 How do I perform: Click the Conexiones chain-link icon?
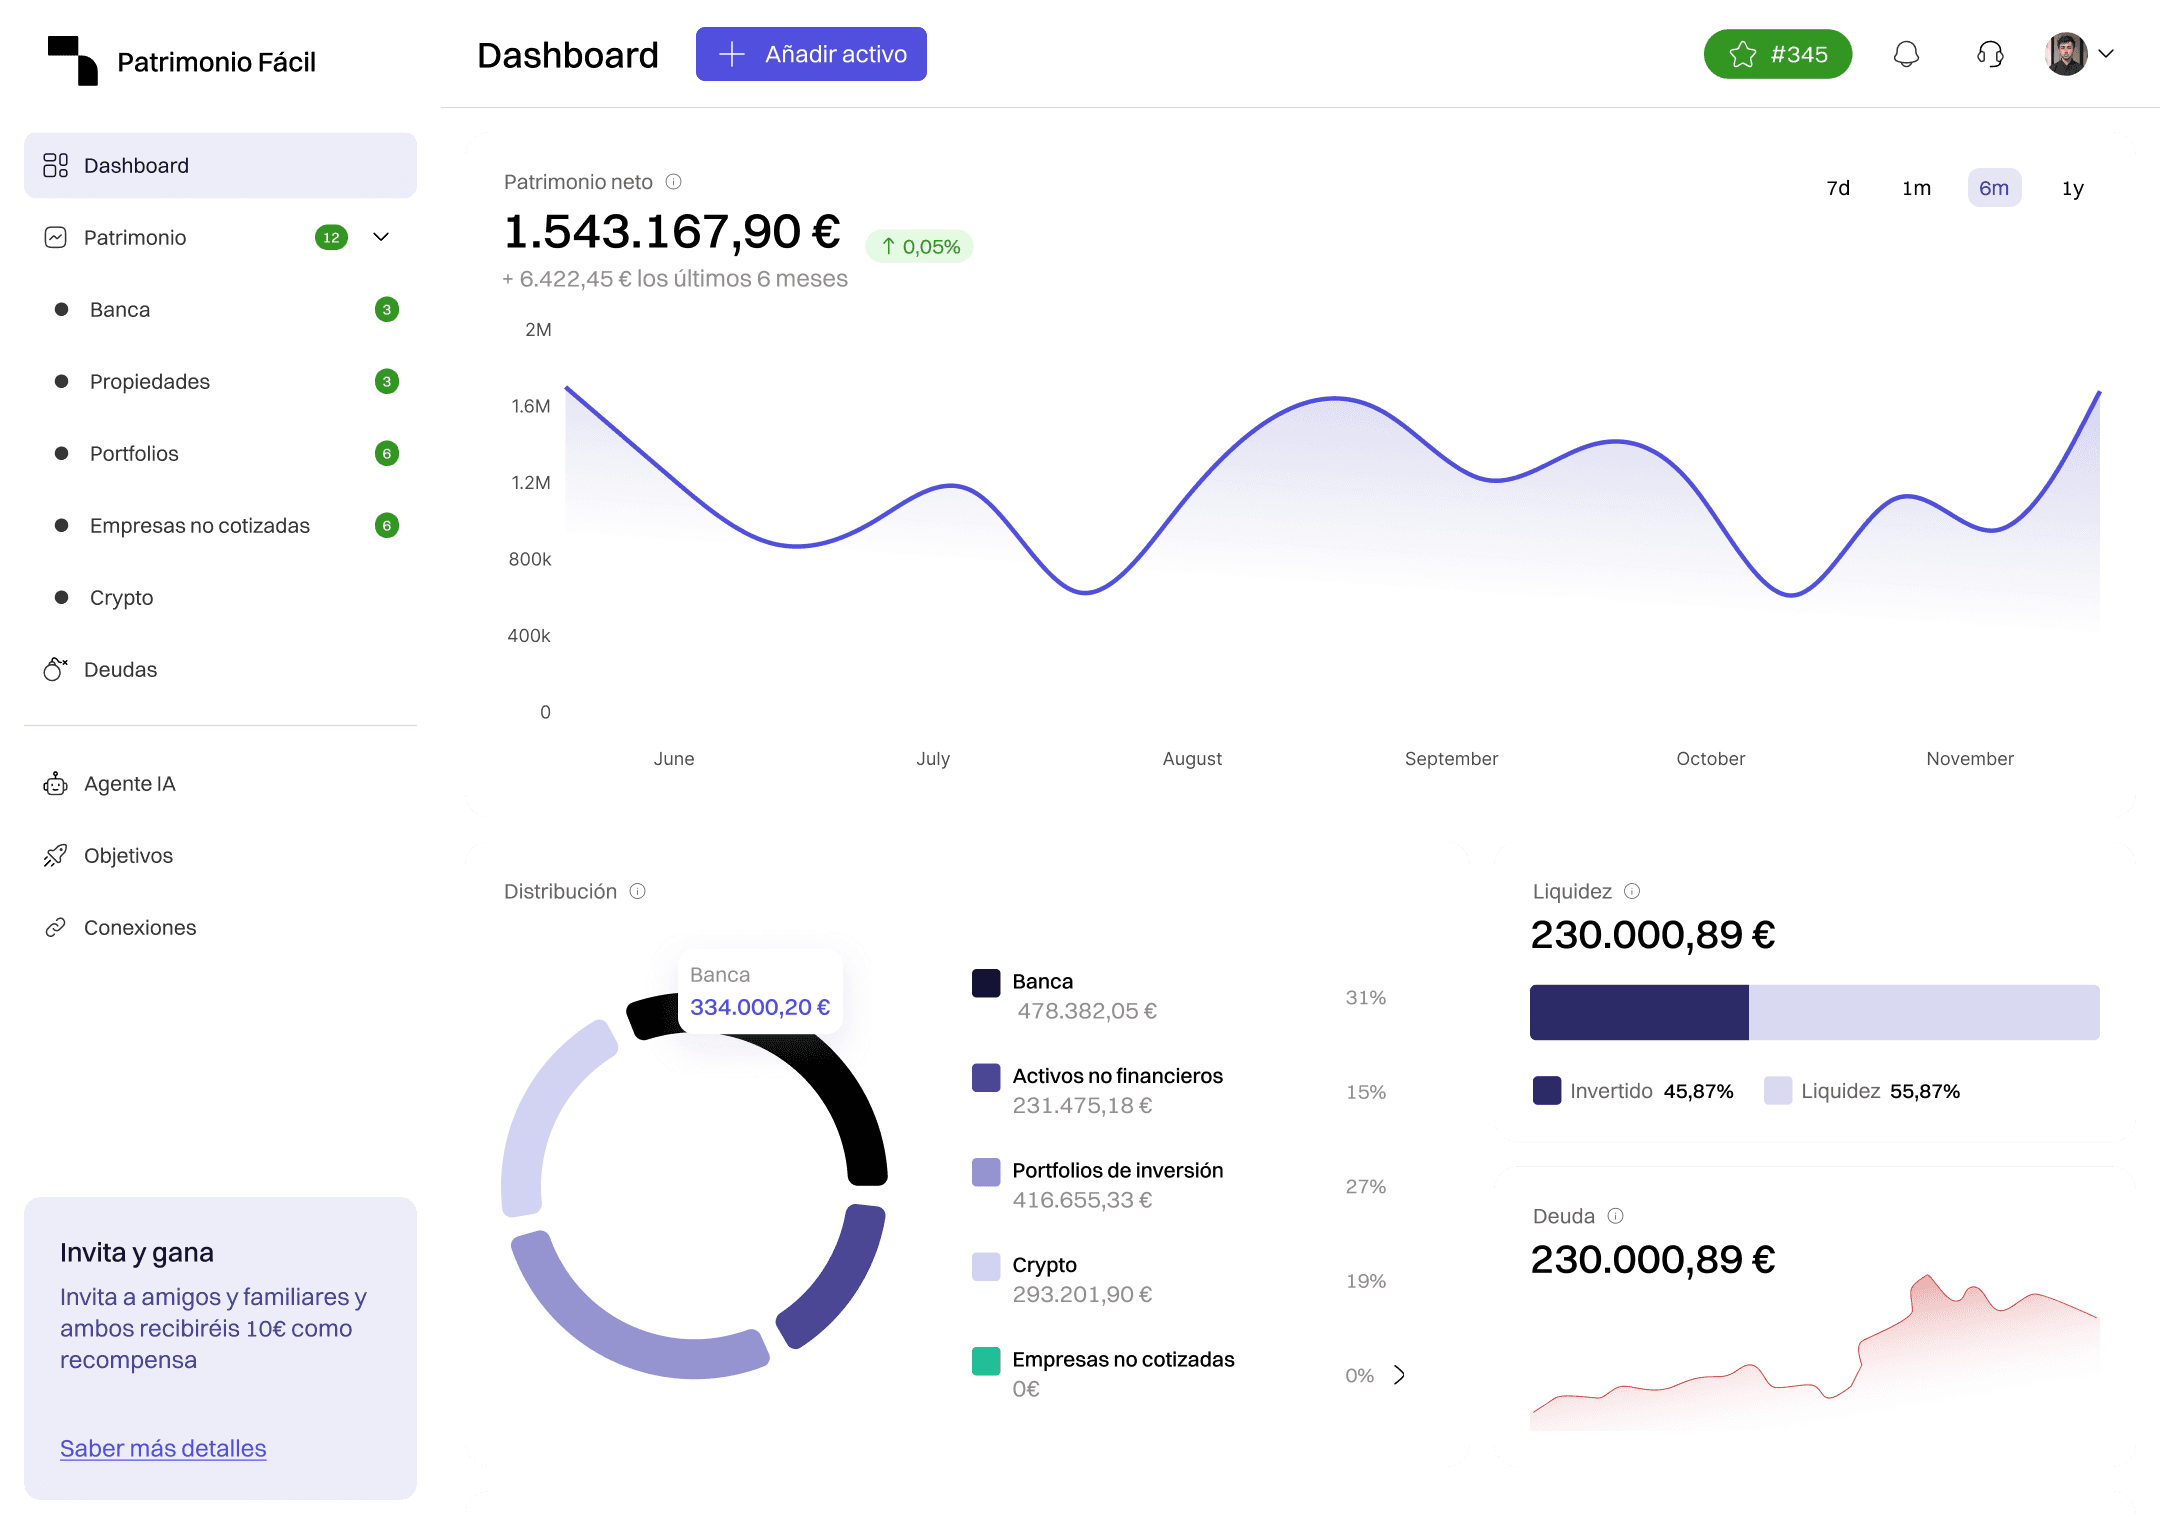coord(55,927)
